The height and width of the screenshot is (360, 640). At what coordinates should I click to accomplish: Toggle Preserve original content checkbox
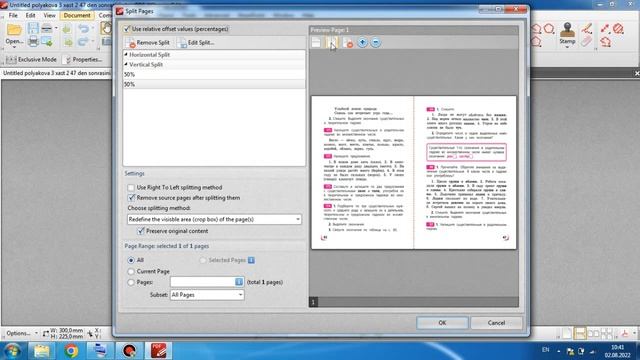coord(141,231)
